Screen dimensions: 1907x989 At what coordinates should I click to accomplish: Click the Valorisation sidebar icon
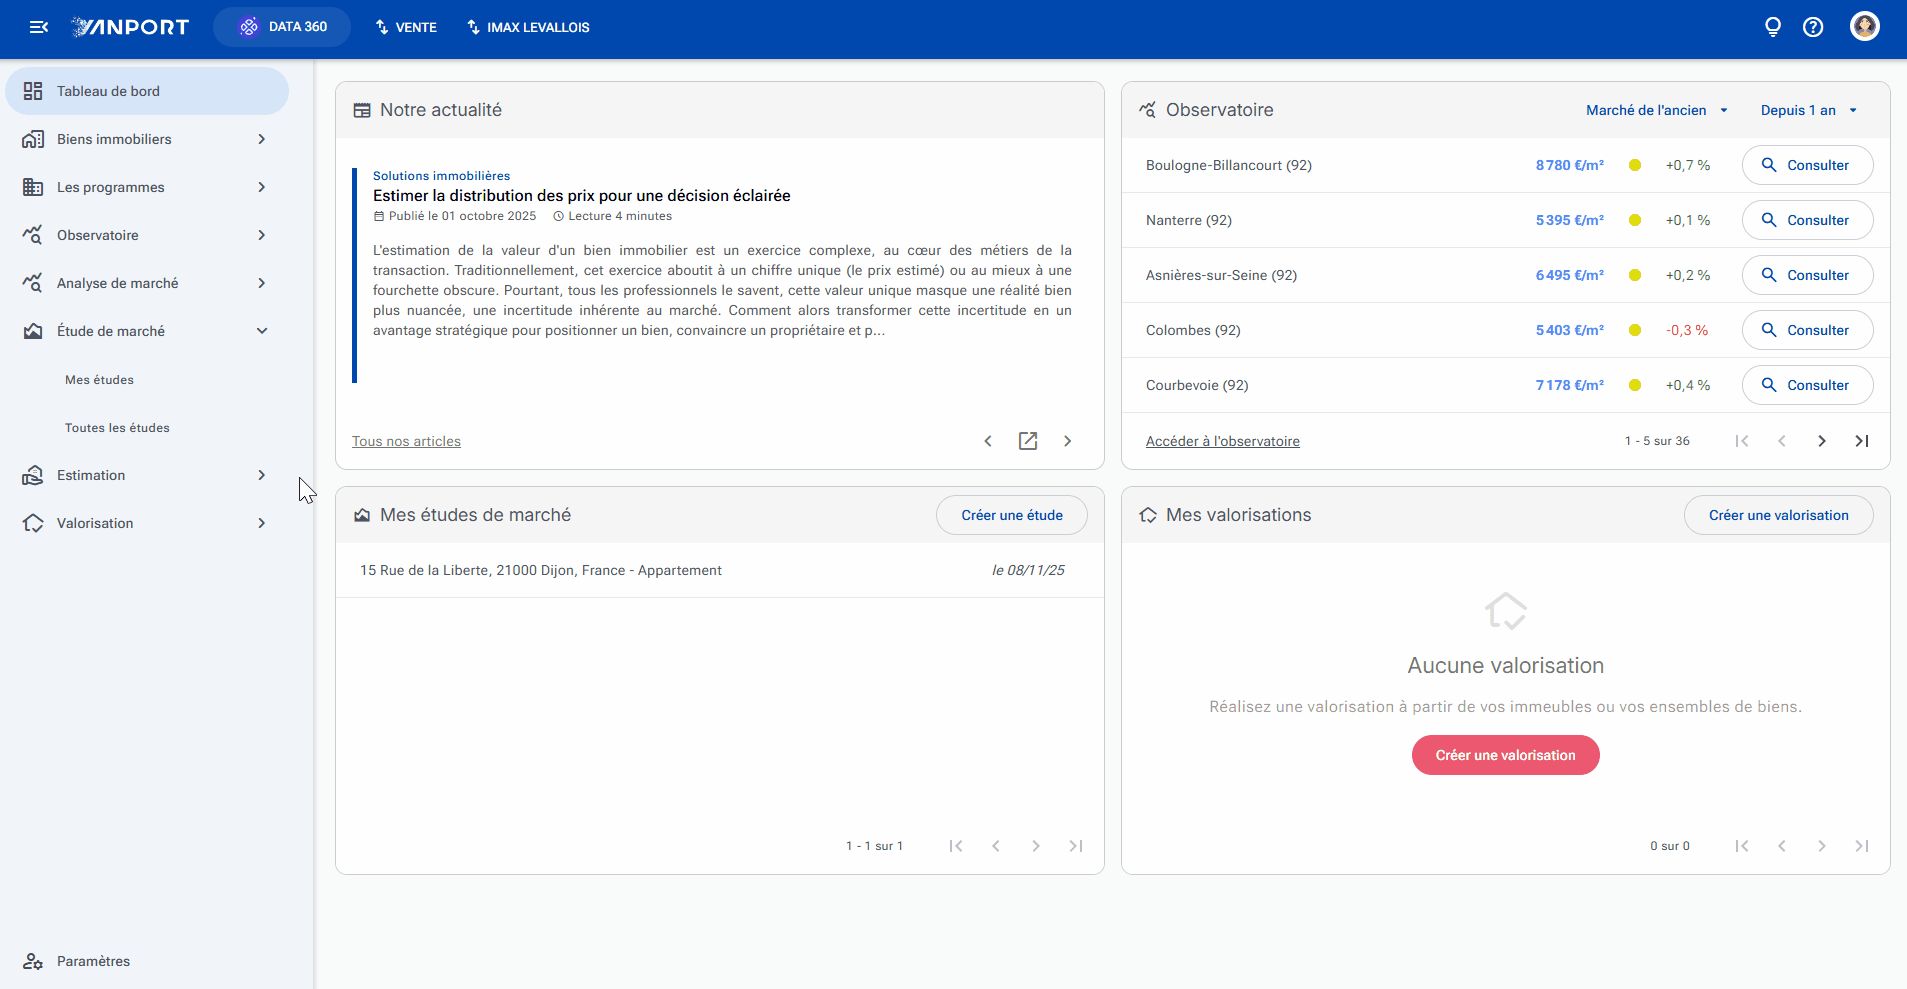[33, 523]
